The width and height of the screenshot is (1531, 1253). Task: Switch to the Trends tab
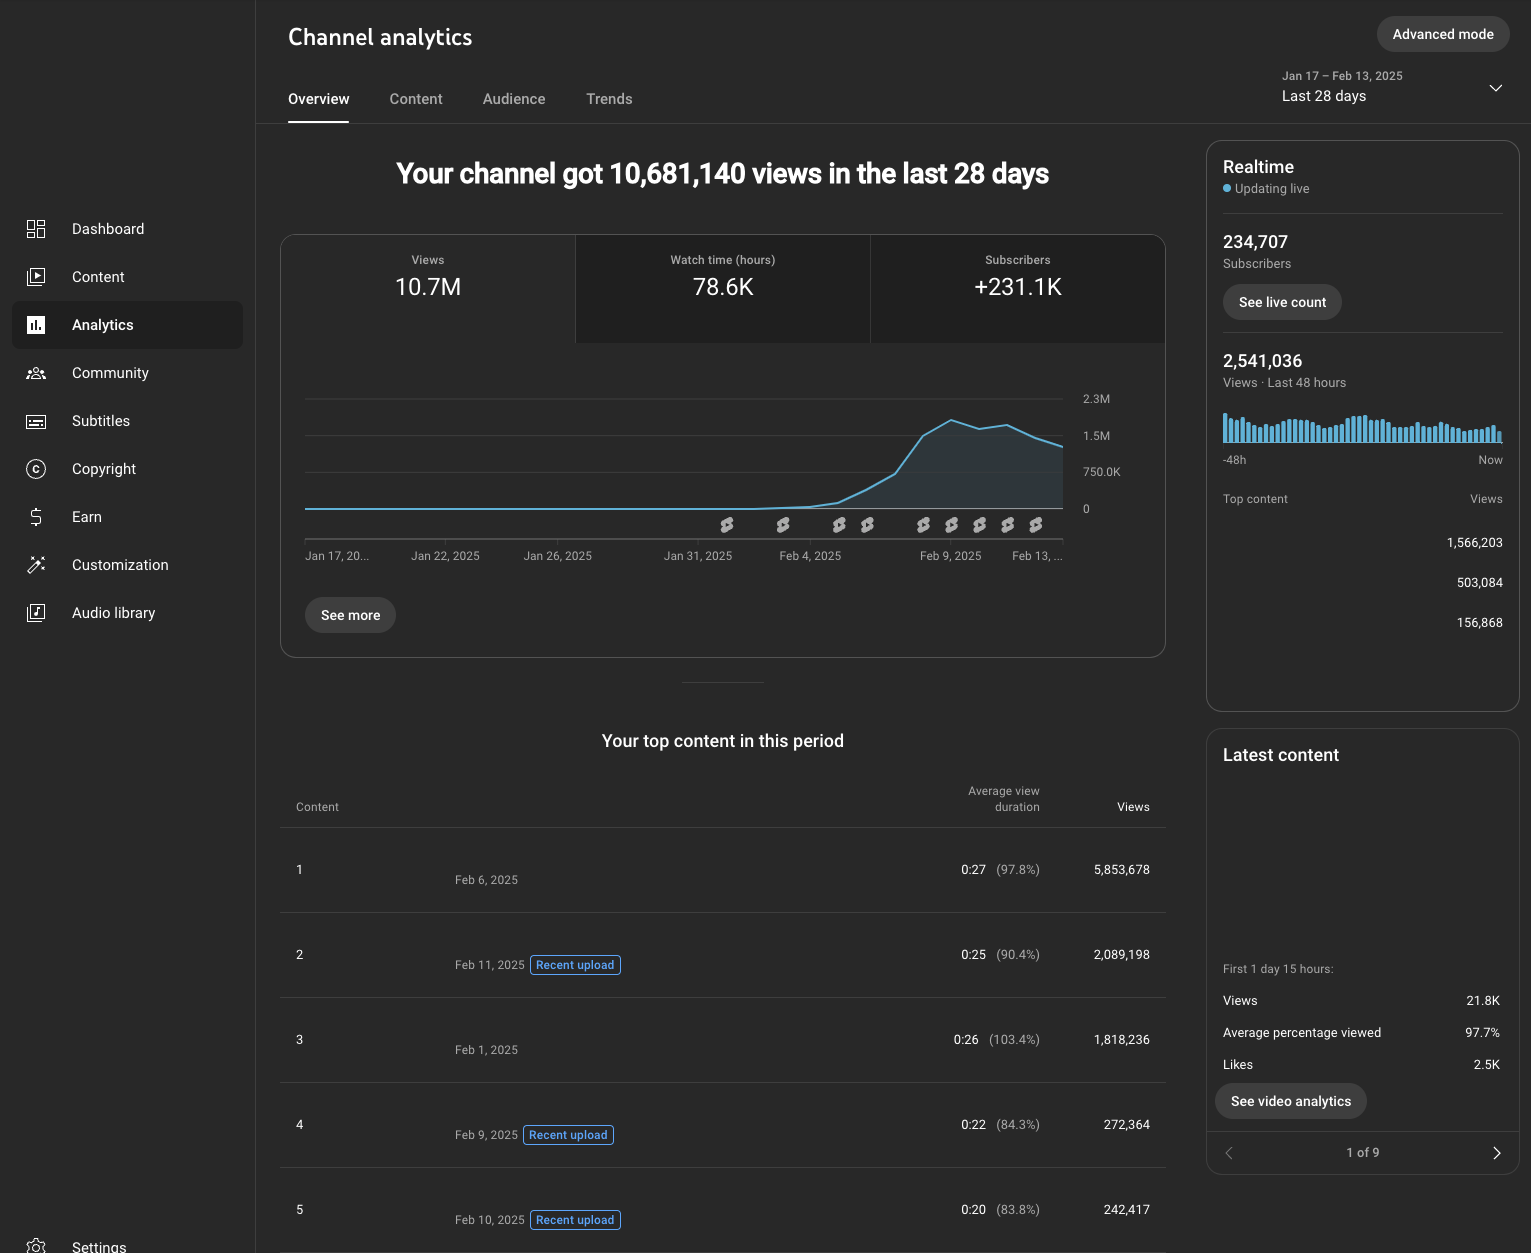(x=609, y=99)
